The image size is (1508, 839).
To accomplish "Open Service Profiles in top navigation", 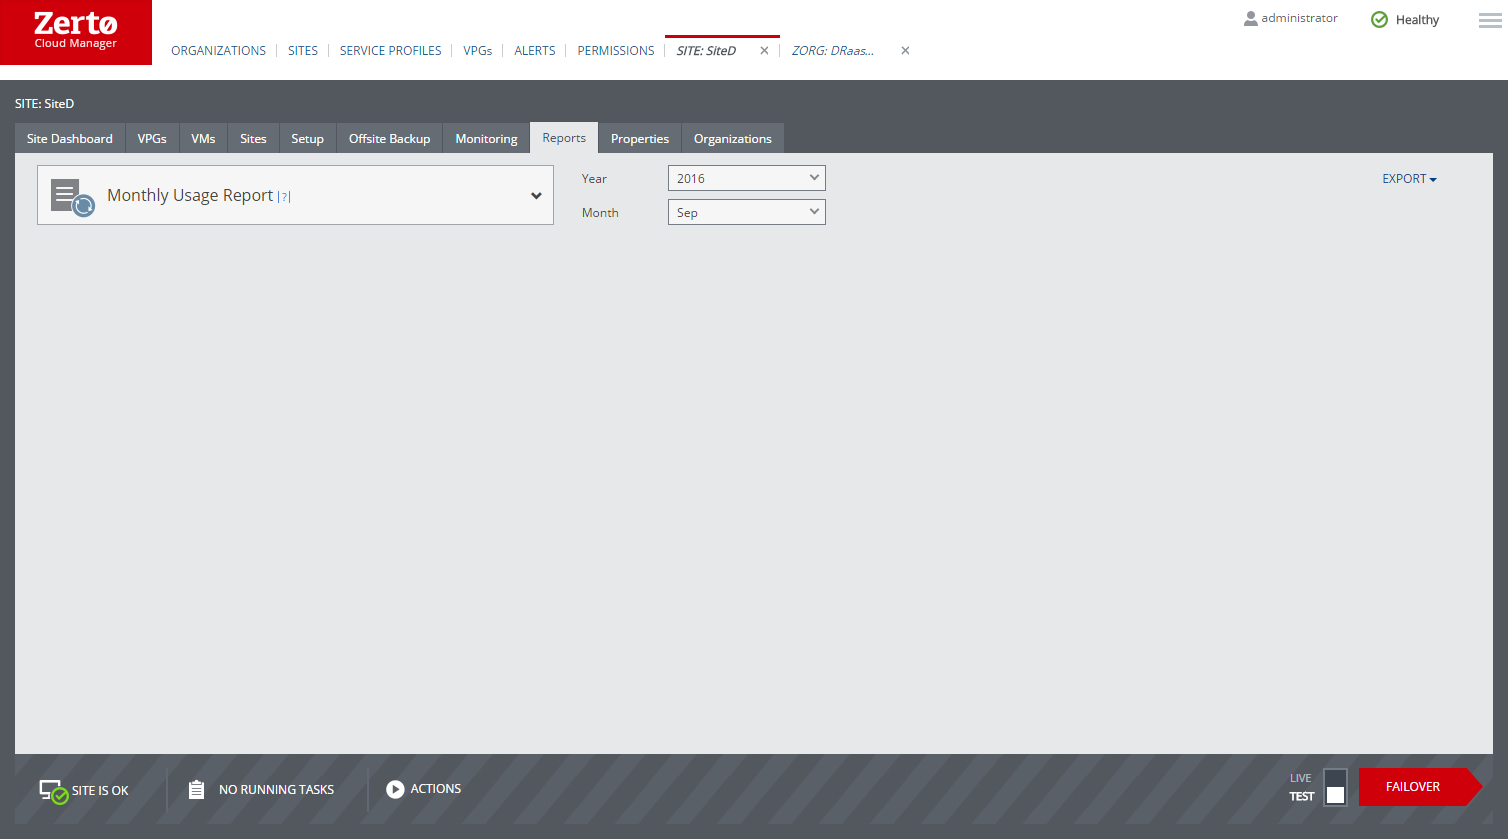I will [390, 50].
